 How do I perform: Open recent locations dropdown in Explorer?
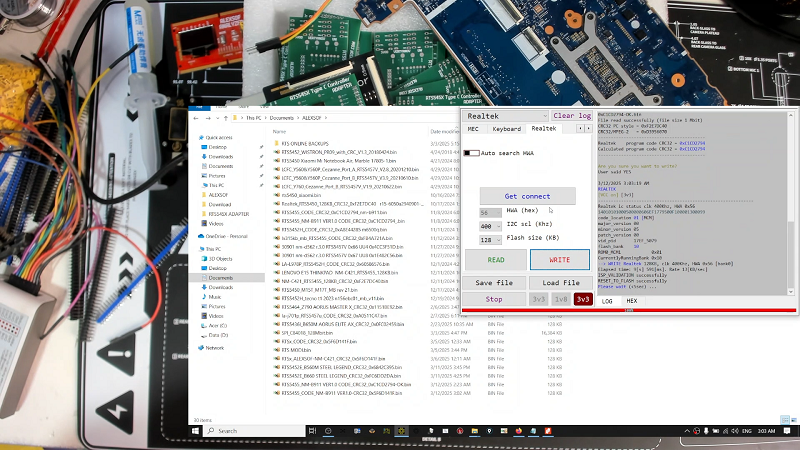pyautogui.click(x=218, y=118)
